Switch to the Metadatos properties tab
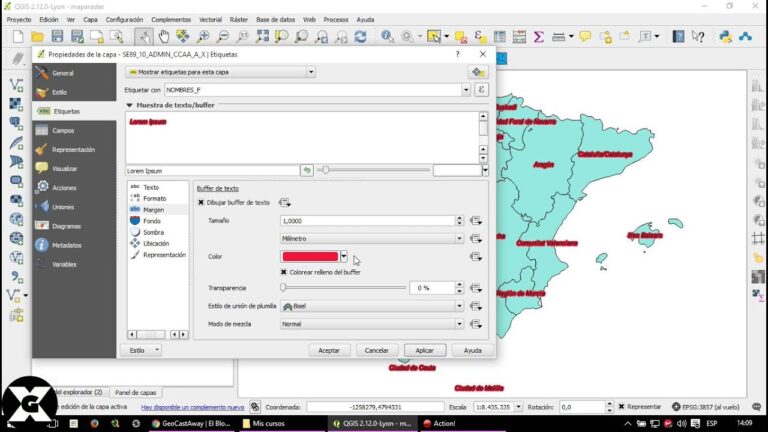Viewport: 768px width, 432px height. (x=74, y=245)
